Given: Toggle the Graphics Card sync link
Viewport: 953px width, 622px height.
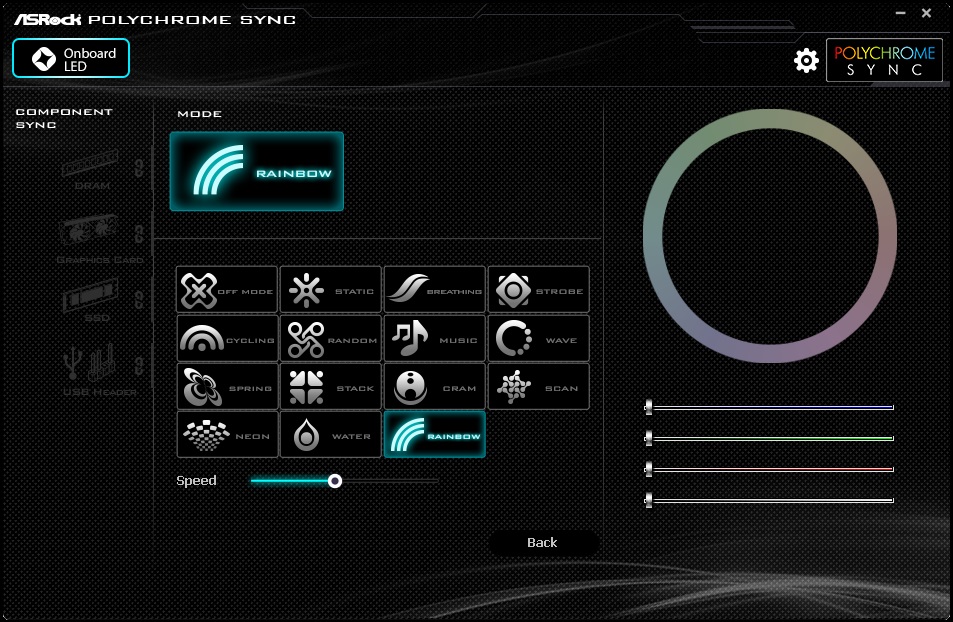Looking at the screenshot, I should (x=139, y=233).
